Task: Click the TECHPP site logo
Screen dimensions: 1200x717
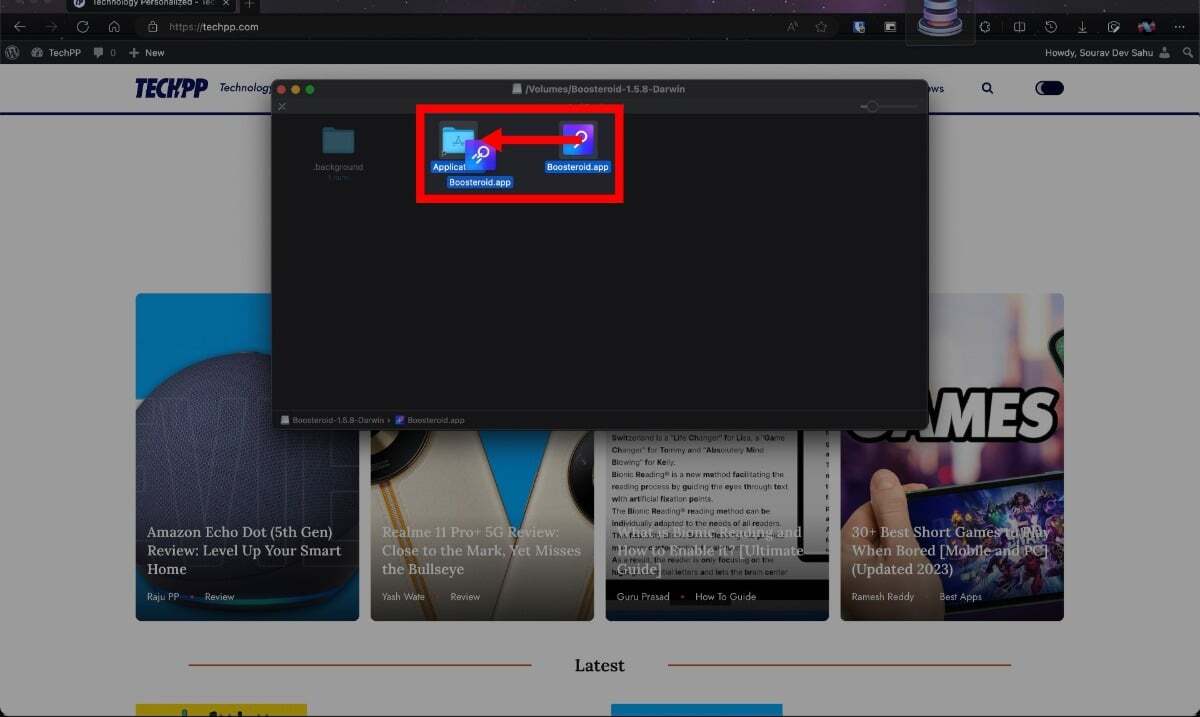Action: [171, 88]
